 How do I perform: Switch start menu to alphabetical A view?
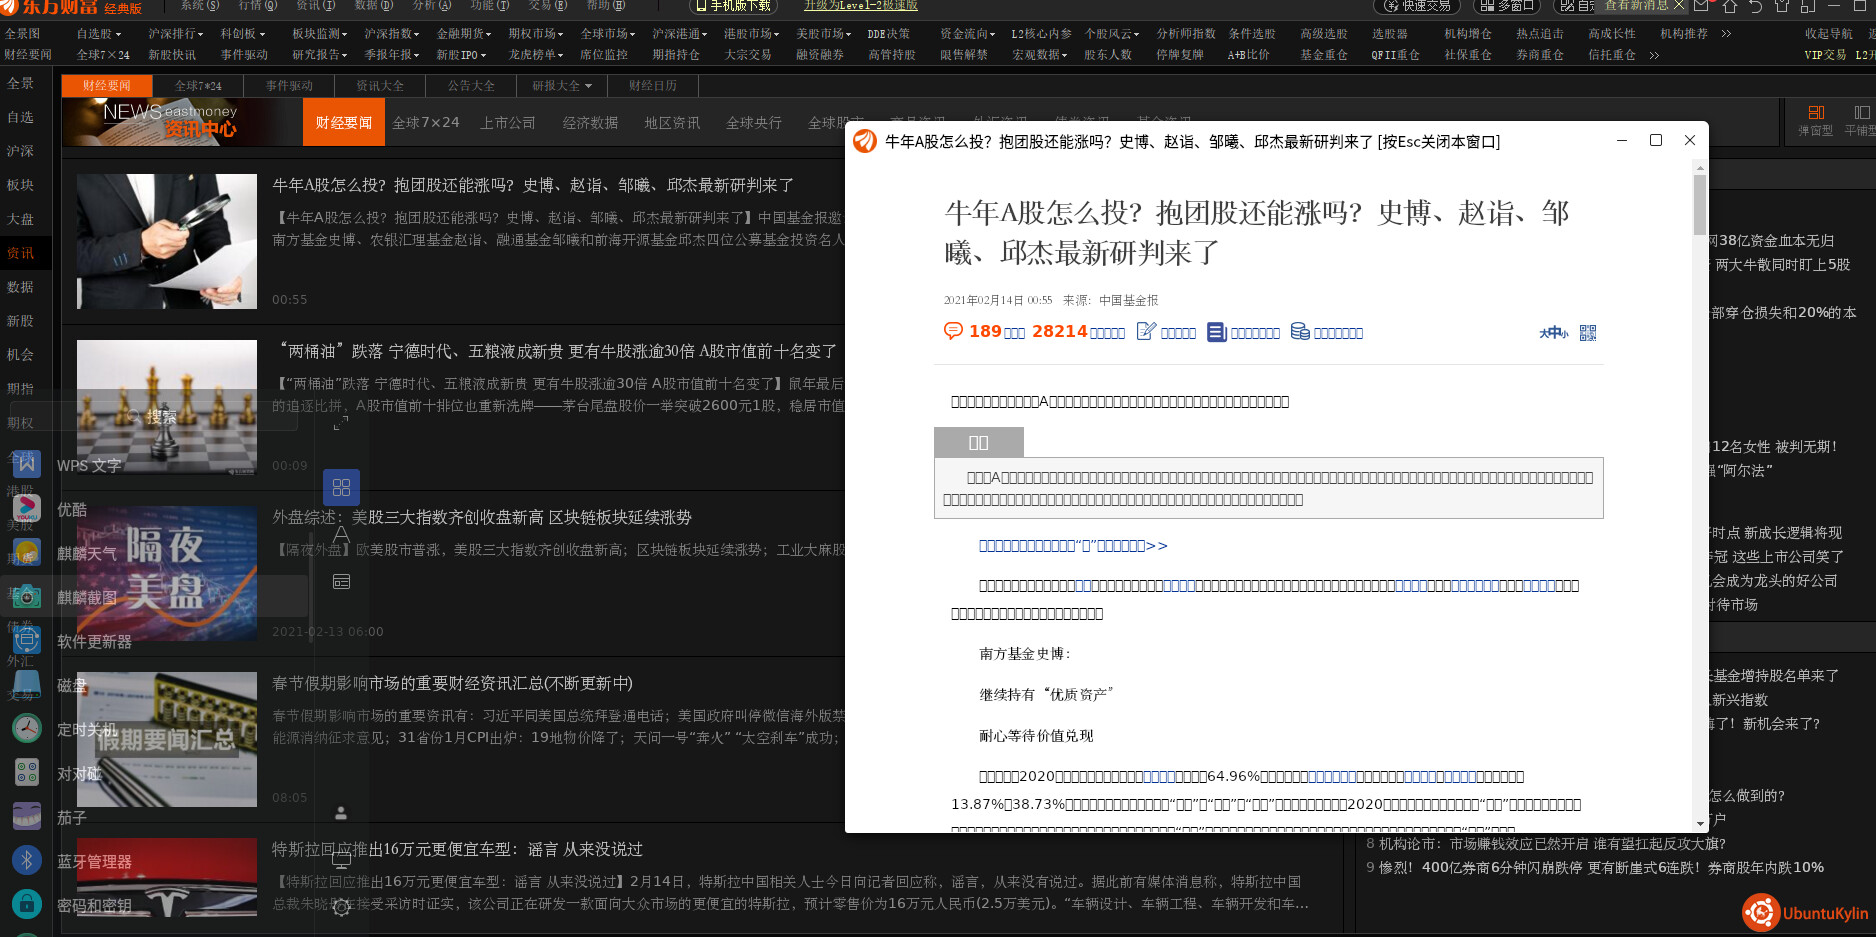(341, 534)
